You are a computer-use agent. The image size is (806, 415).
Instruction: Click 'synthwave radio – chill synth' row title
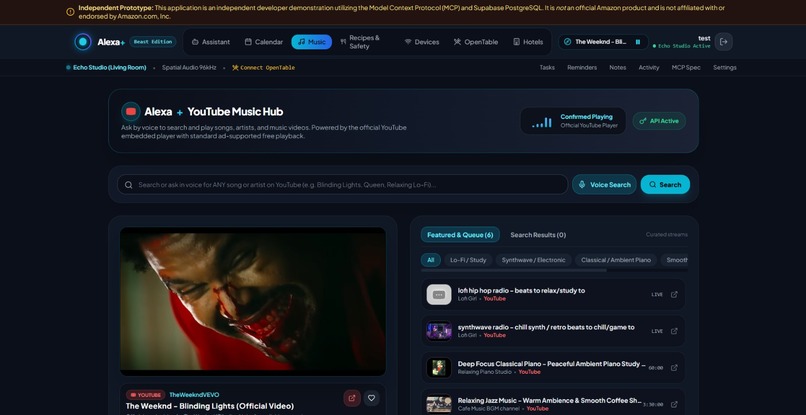(546, 327)
